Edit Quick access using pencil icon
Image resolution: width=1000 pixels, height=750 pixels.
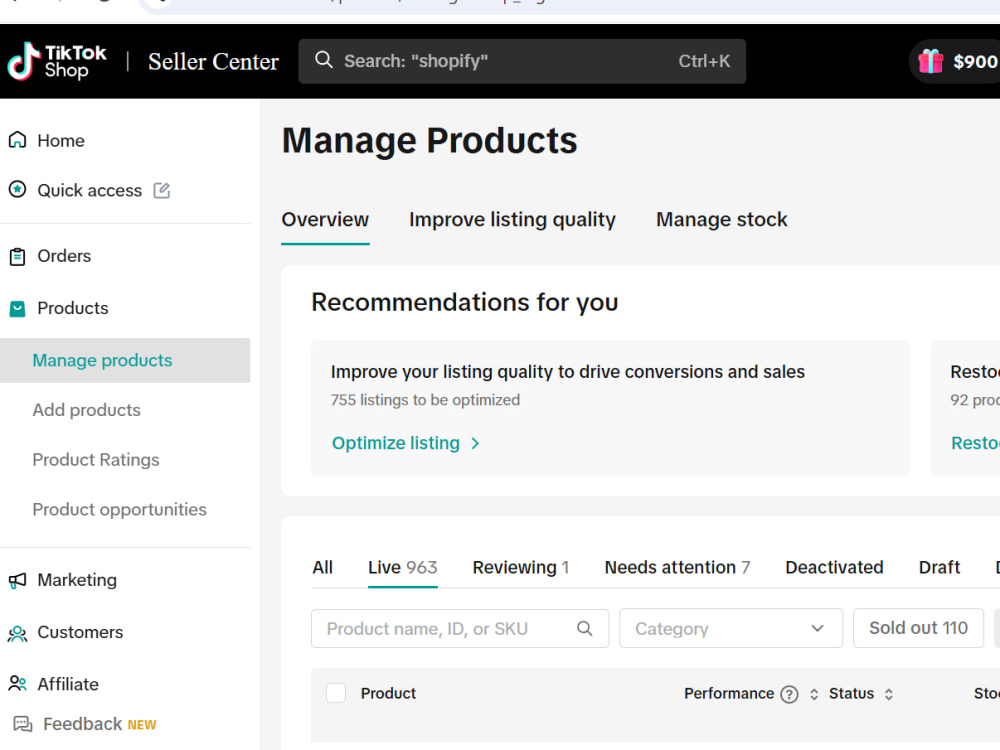[x=161, y=190]
